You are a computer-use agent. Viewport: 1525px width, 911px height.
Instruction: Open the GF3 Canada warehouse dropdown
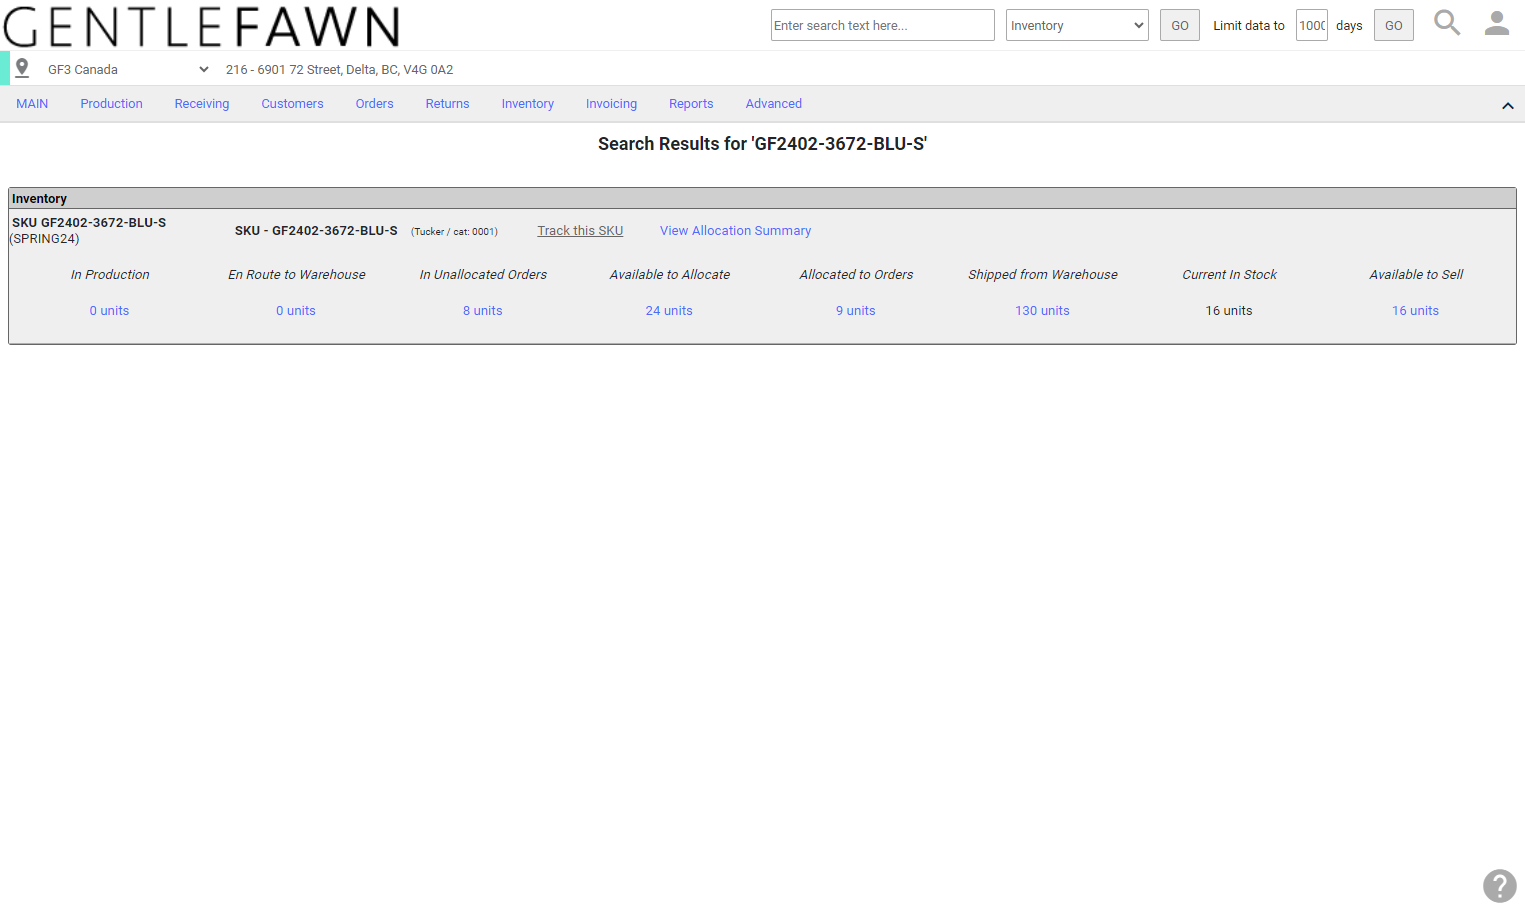coord(128,70)
